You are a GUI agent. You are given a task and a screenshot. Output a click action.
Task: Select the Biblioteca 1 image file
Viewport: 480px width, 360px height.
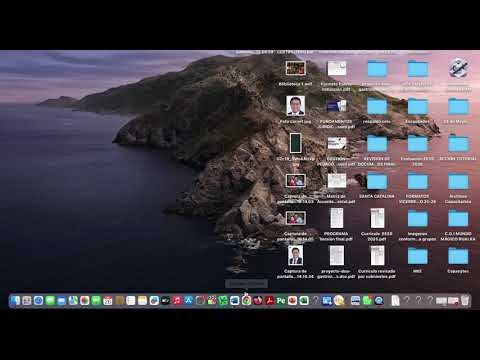pyautogui.click(x=296, y=68)
